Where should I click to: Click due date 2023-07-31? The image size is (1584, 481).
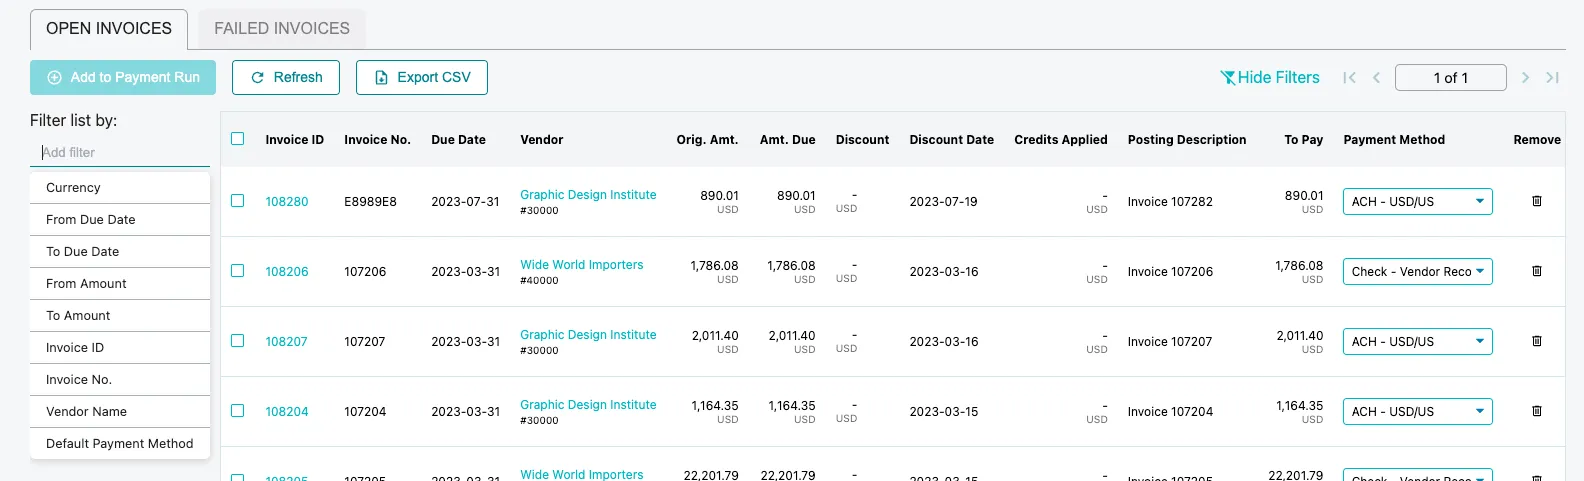(465, 202)
